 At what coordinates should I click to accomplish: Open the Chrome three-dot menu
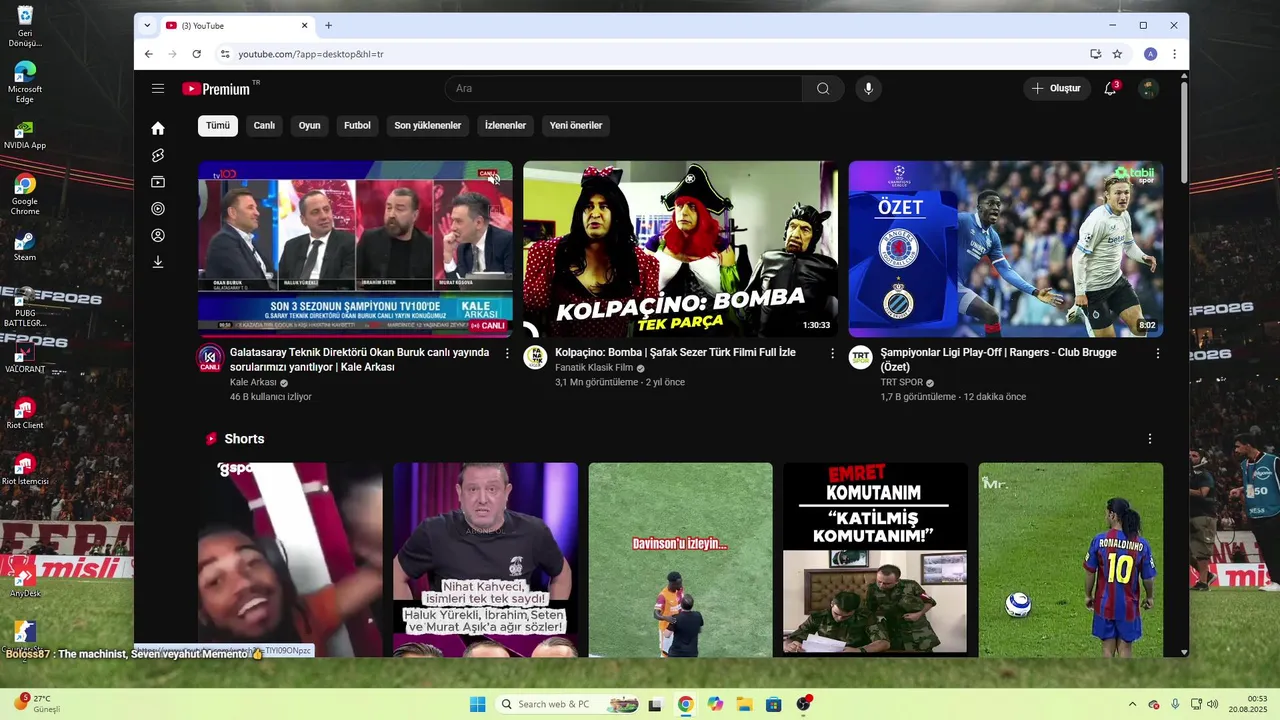(x=1174, y=54)
